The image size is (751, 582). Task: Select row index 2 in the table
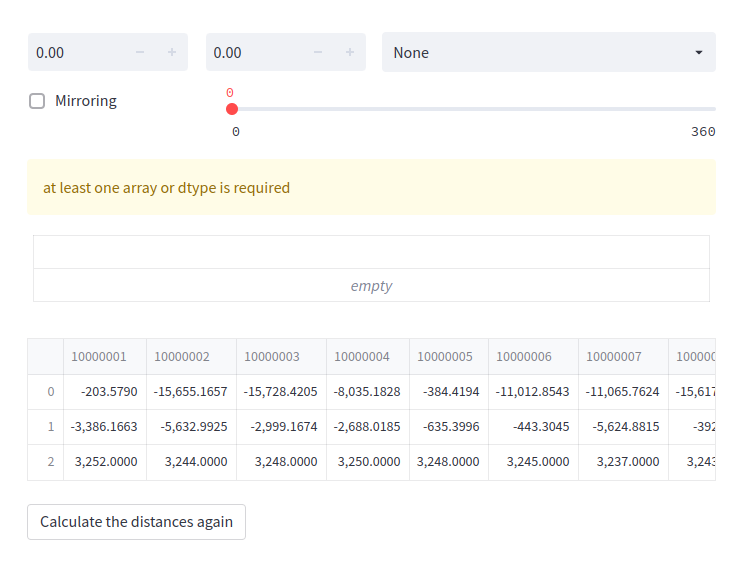pyautogui.click(x=46, y=462)
